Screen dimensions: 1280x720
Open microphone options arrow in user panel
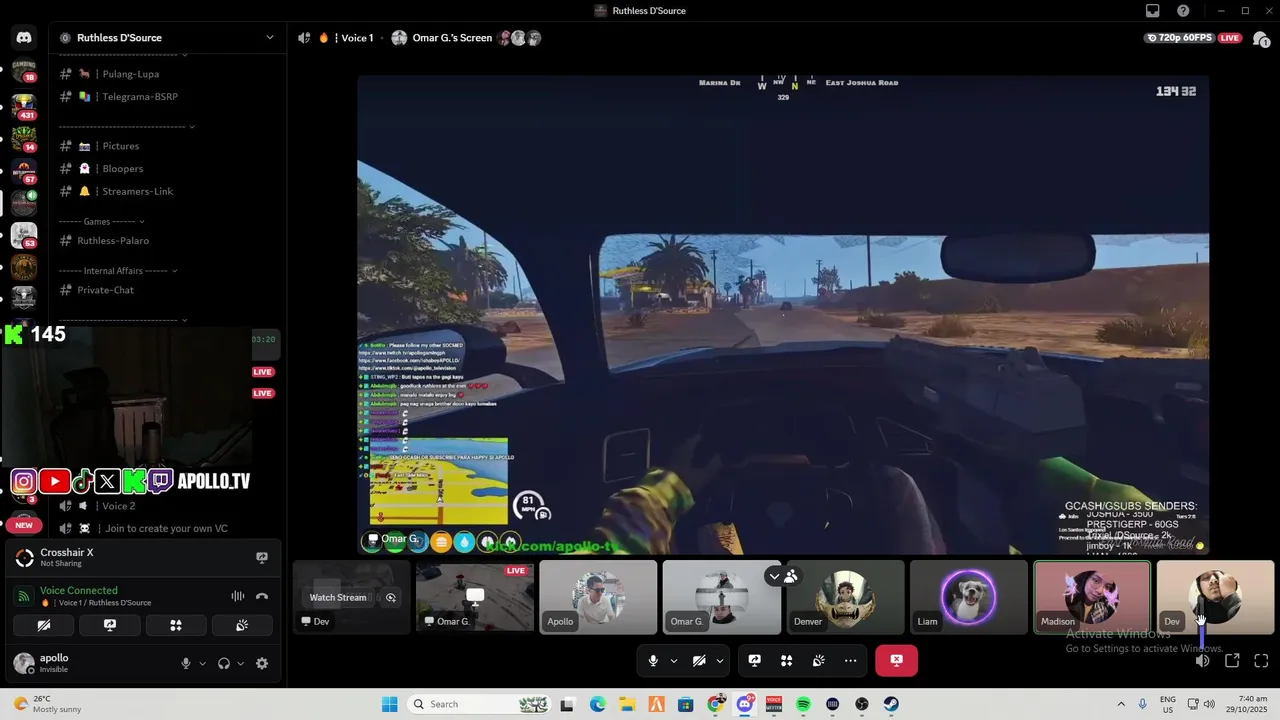point(202,663)
